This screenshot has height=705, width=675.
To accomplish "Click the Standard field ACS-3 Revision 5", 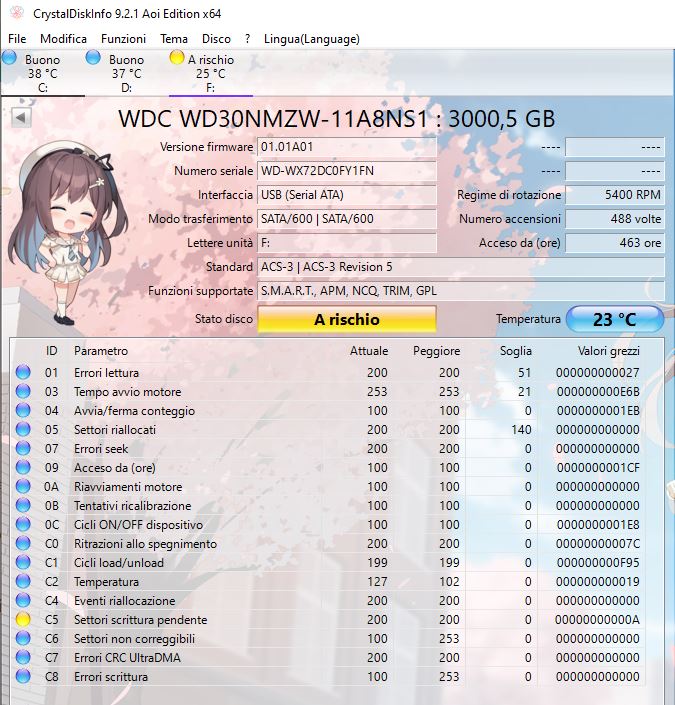I will point(461,267).
